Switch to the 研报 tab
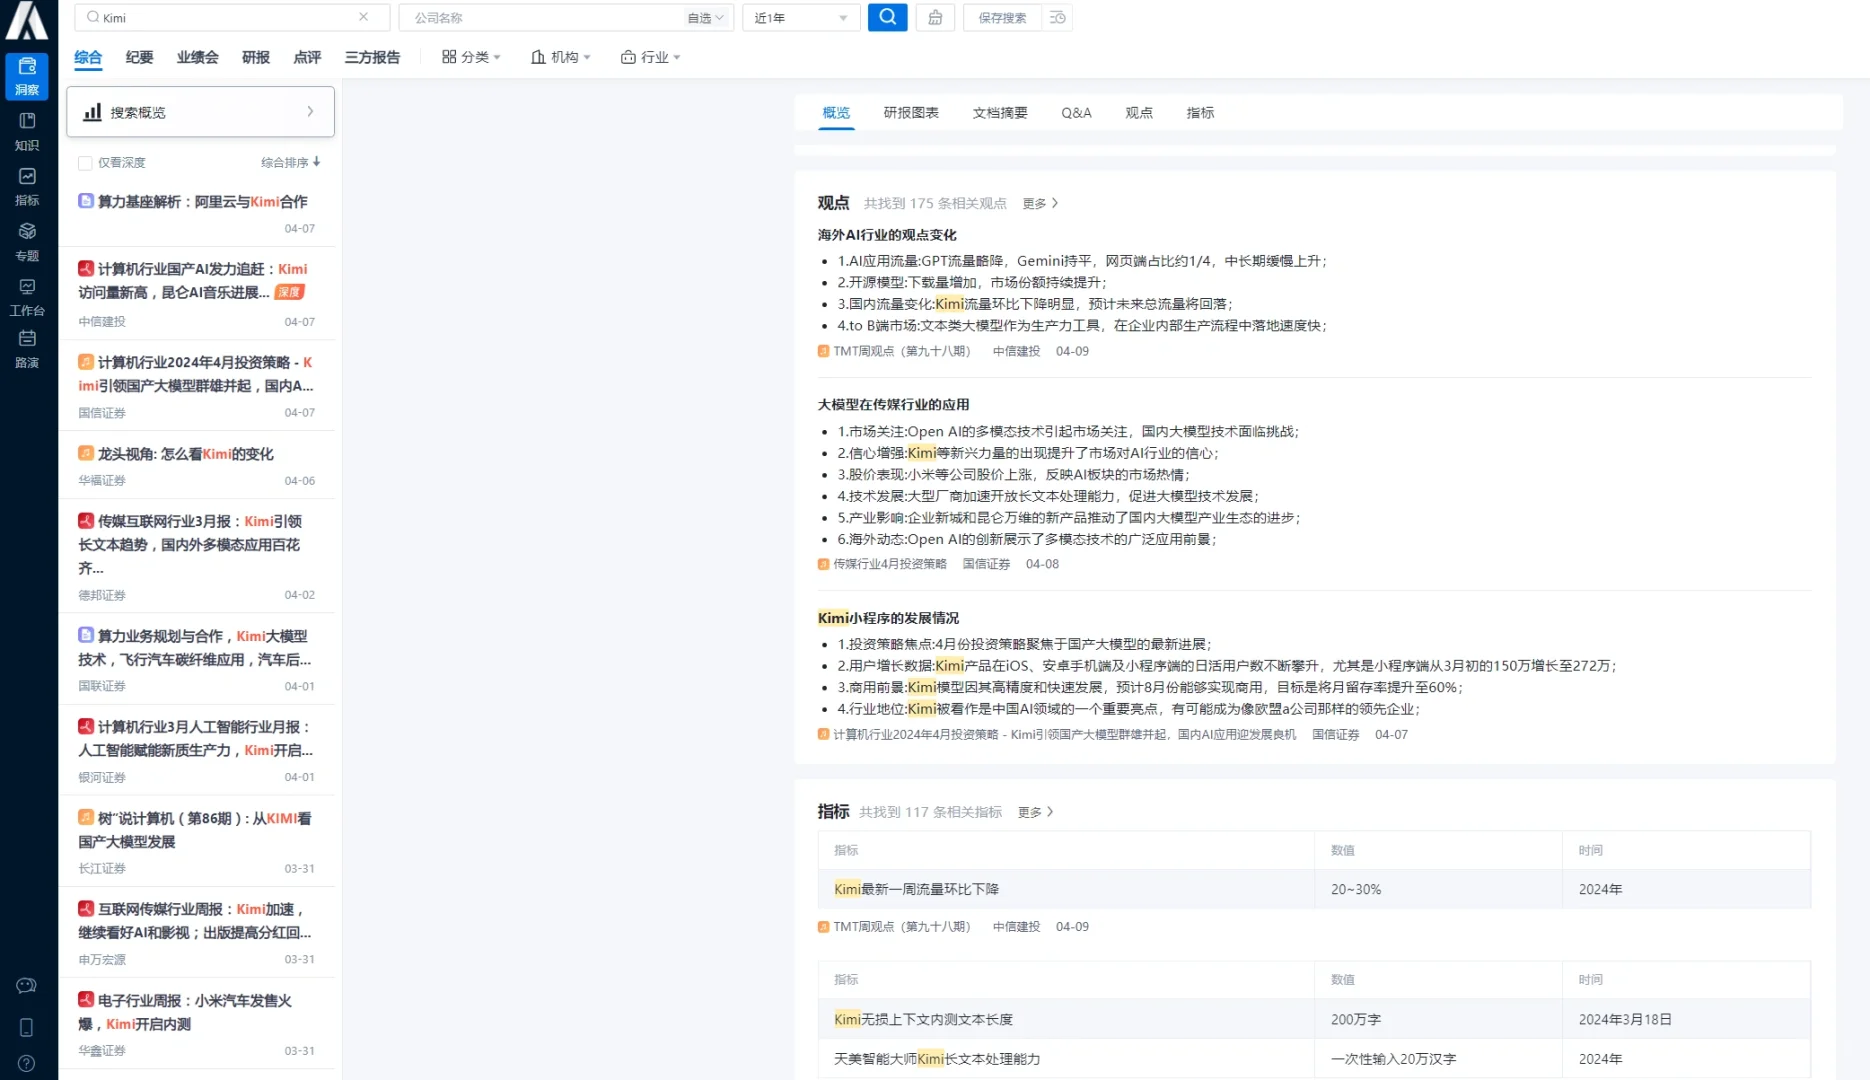 pos(256,57)
